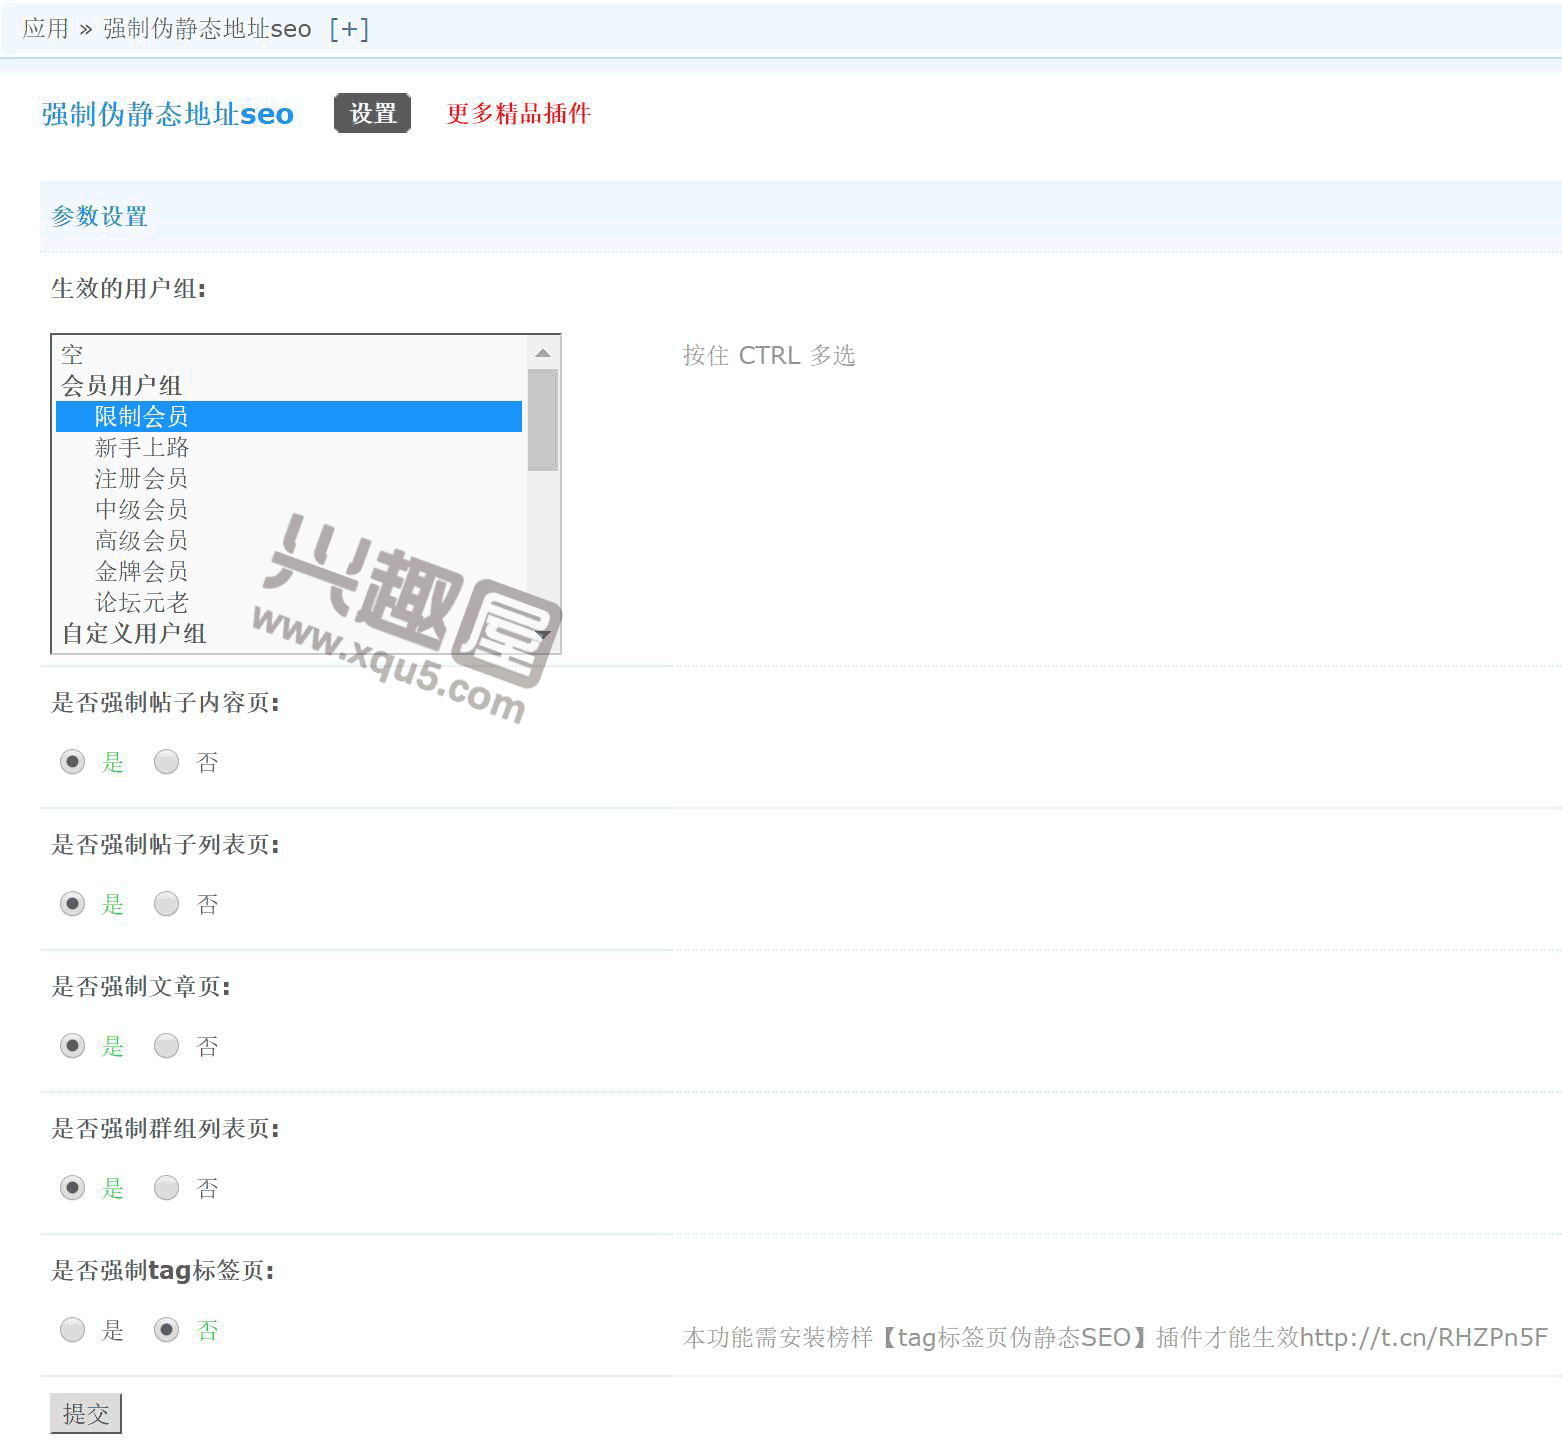The height and width of the screenshot is (1450, 1562).
Task: Select the 空 option in user group list
Action: (x=289, y=355)
